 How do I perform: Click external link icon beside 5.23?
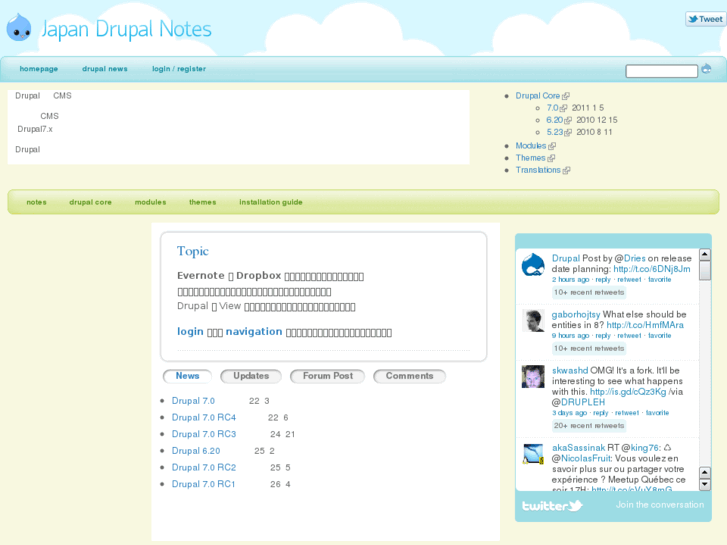point(568,132)
